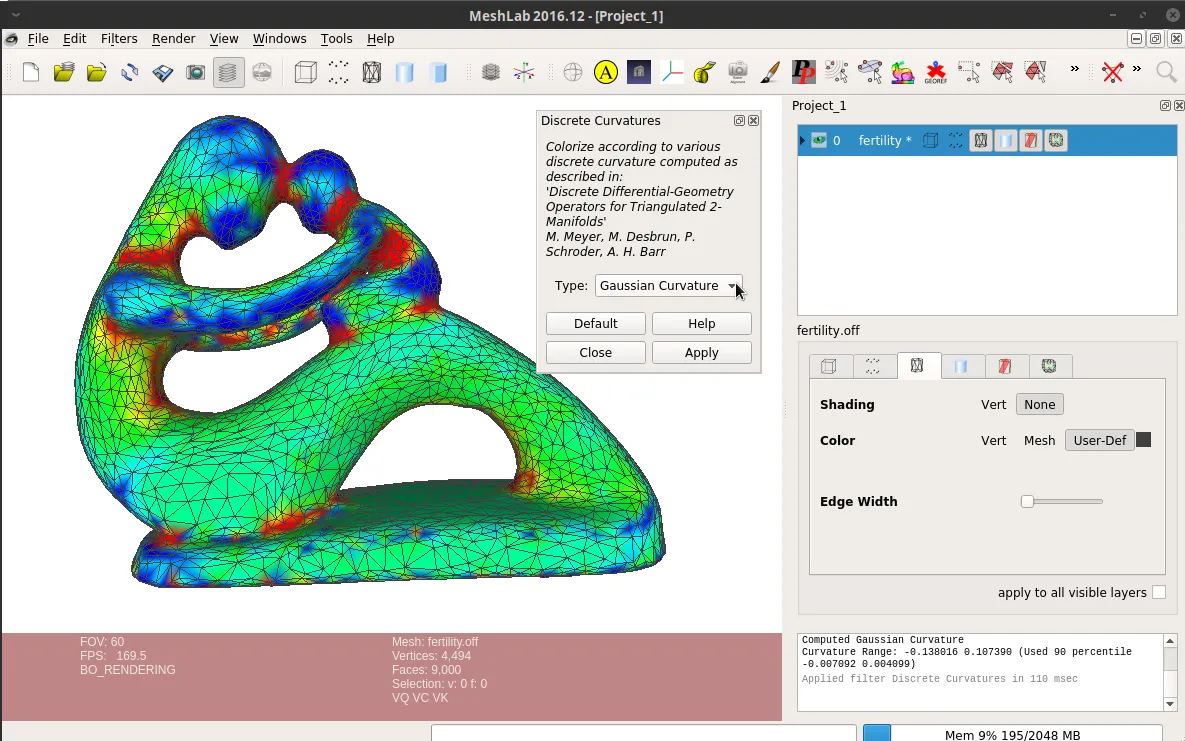Activate select faces in rectangle tool
This screenshot has height=741, width=1185.
point(1002,73)
